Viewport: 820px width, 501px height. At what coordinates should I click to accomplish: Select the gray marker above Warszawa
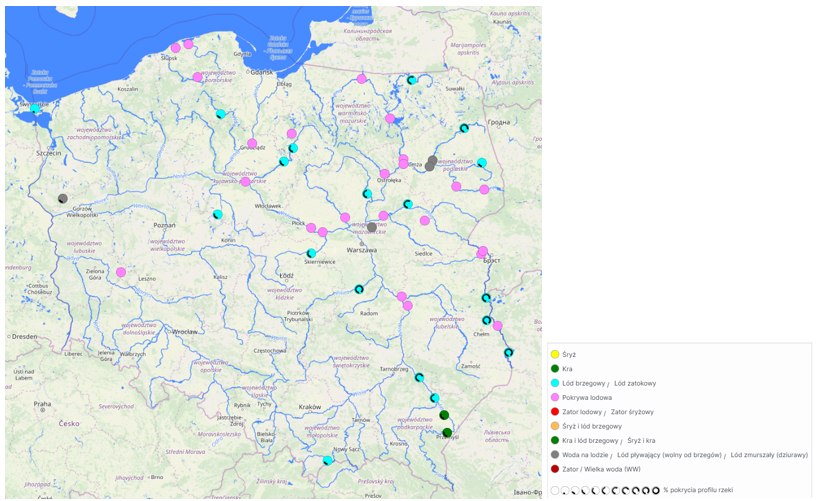pyautogui.click(x=372, y=227)
